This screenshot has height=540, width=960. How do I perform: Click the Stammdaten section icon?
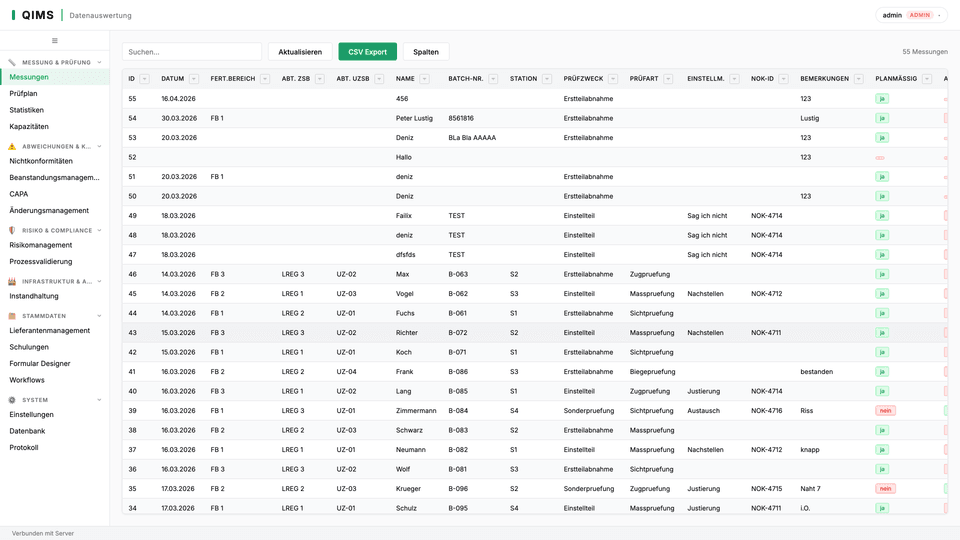[12, 316]
